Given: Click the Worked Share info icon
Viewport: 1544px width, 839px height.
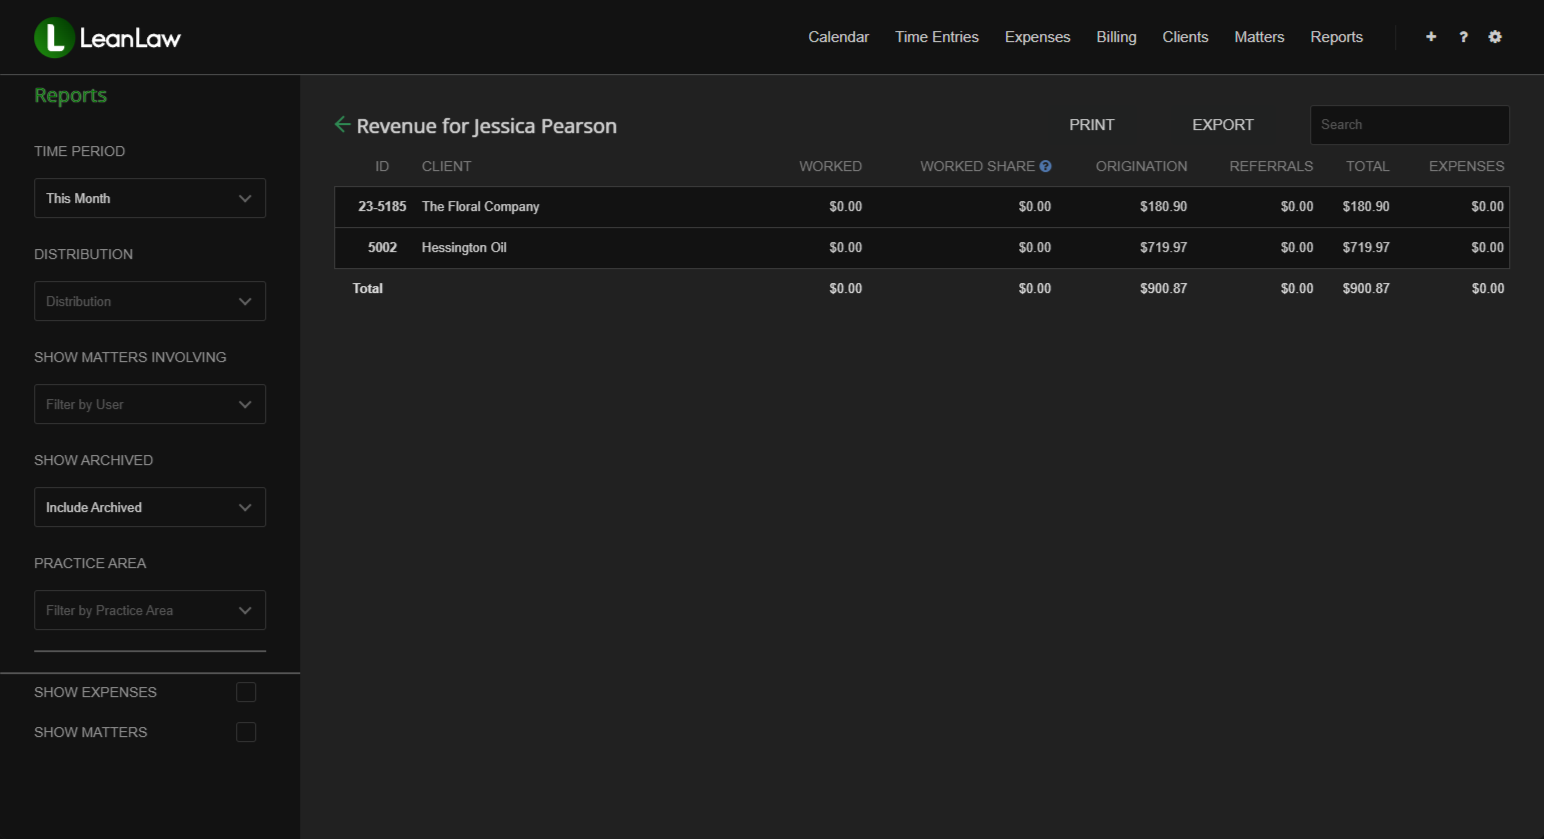Looking at the screenshot, I should 1045,166.
